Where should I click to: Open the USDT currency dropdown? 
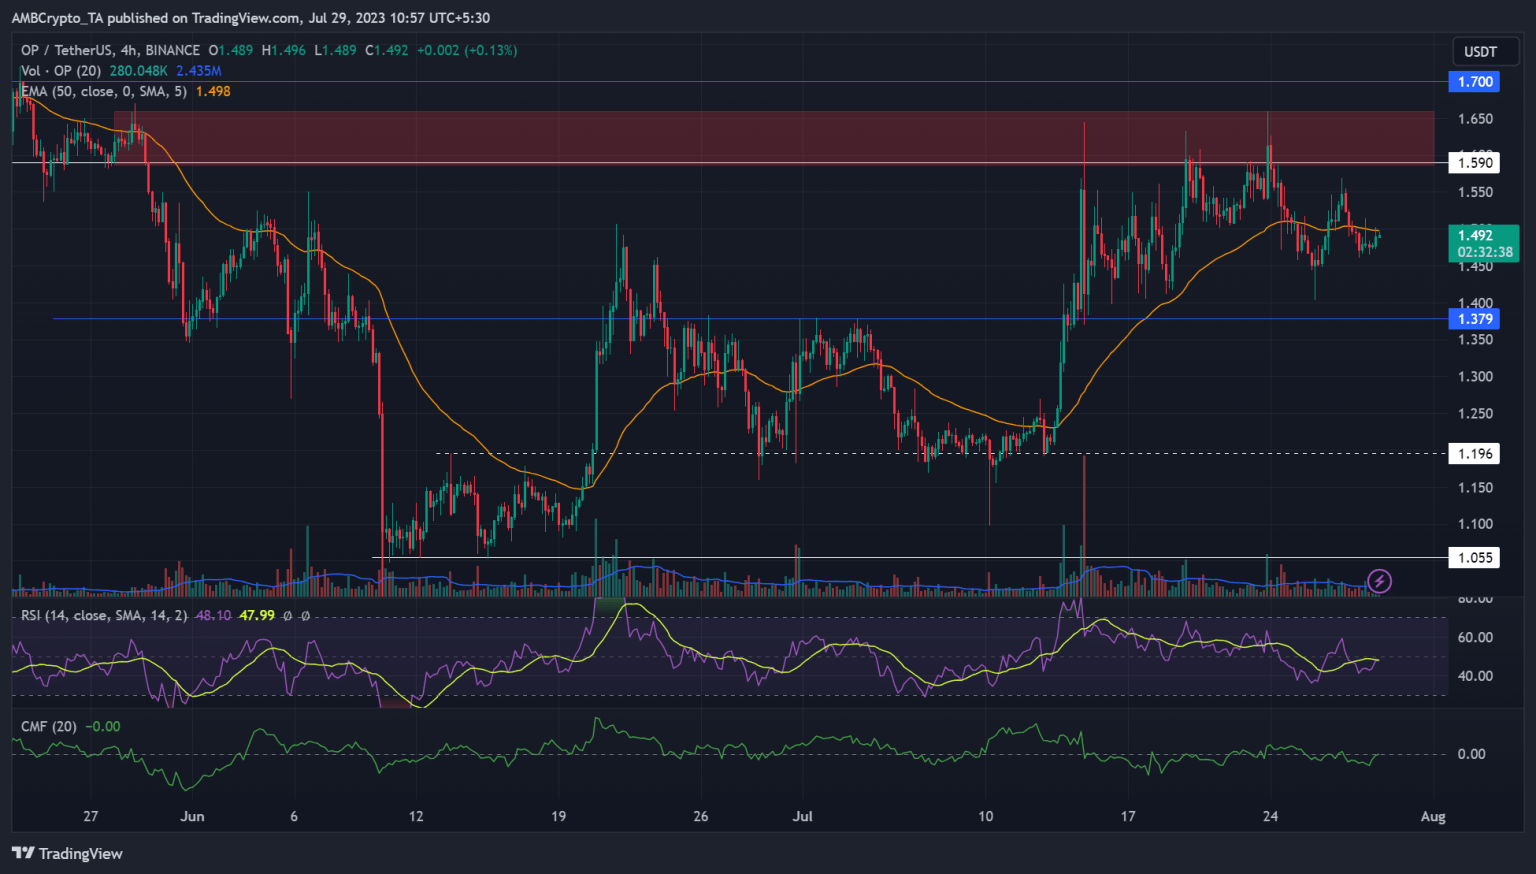[1480, 52]
